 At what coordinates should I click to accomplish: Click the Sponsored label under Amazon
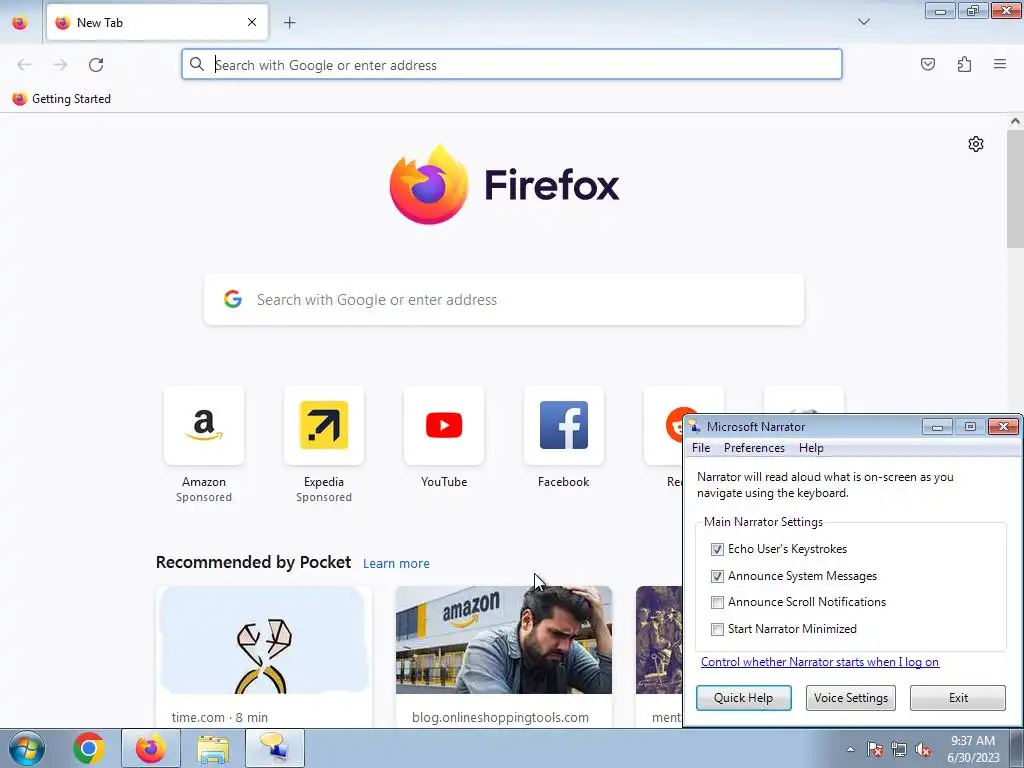204,497
